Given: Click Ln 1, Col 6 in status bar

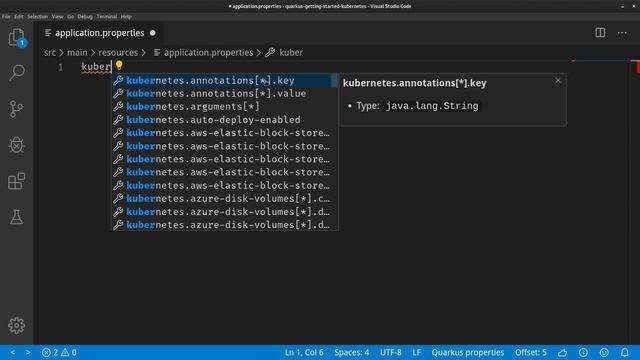Looking at the screenshot, I should point(304,352).
